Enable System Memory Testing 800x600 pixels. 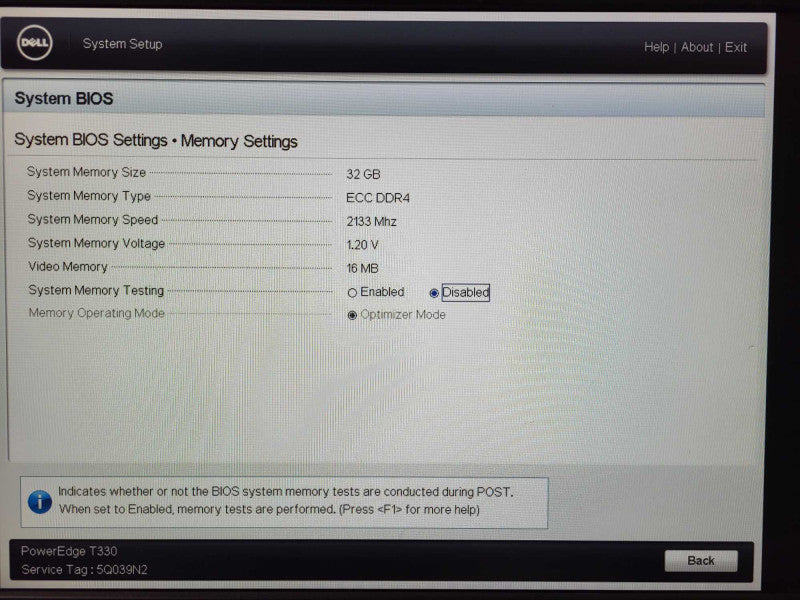click(352, 293)
